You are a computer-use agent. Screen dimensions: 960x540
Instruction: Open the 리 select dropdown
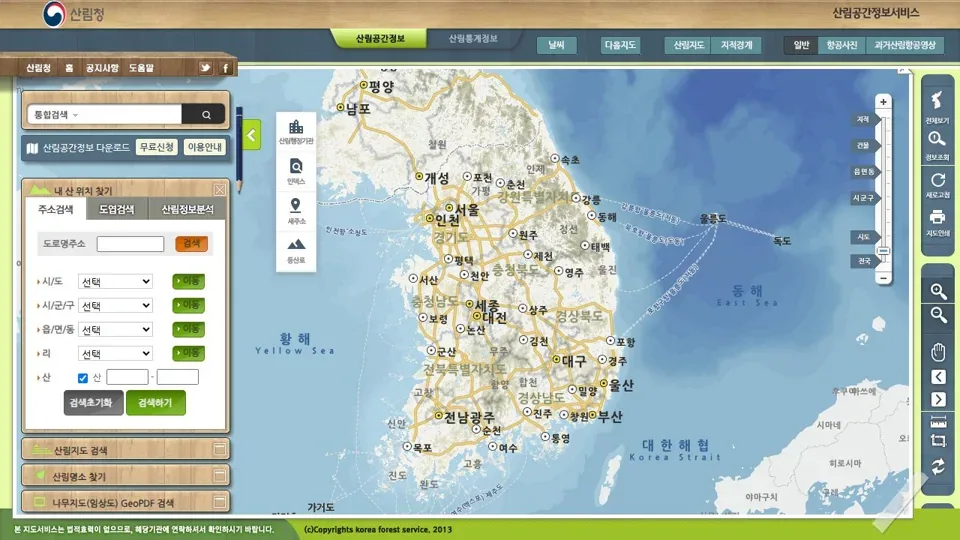115,354
